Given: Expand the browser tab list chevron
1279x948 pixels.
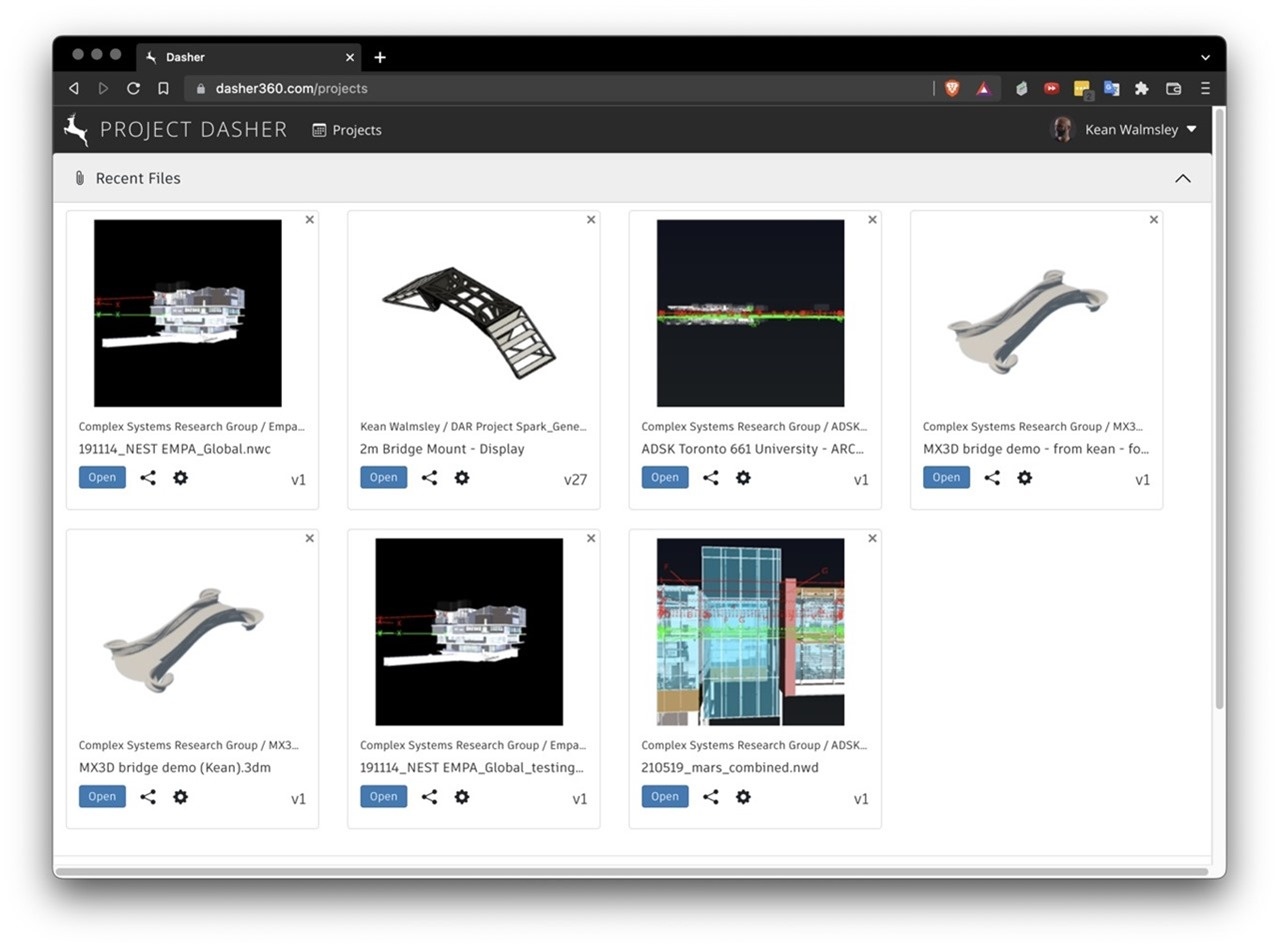Looking at the screenshot, I should click(x=1205, y=57).
